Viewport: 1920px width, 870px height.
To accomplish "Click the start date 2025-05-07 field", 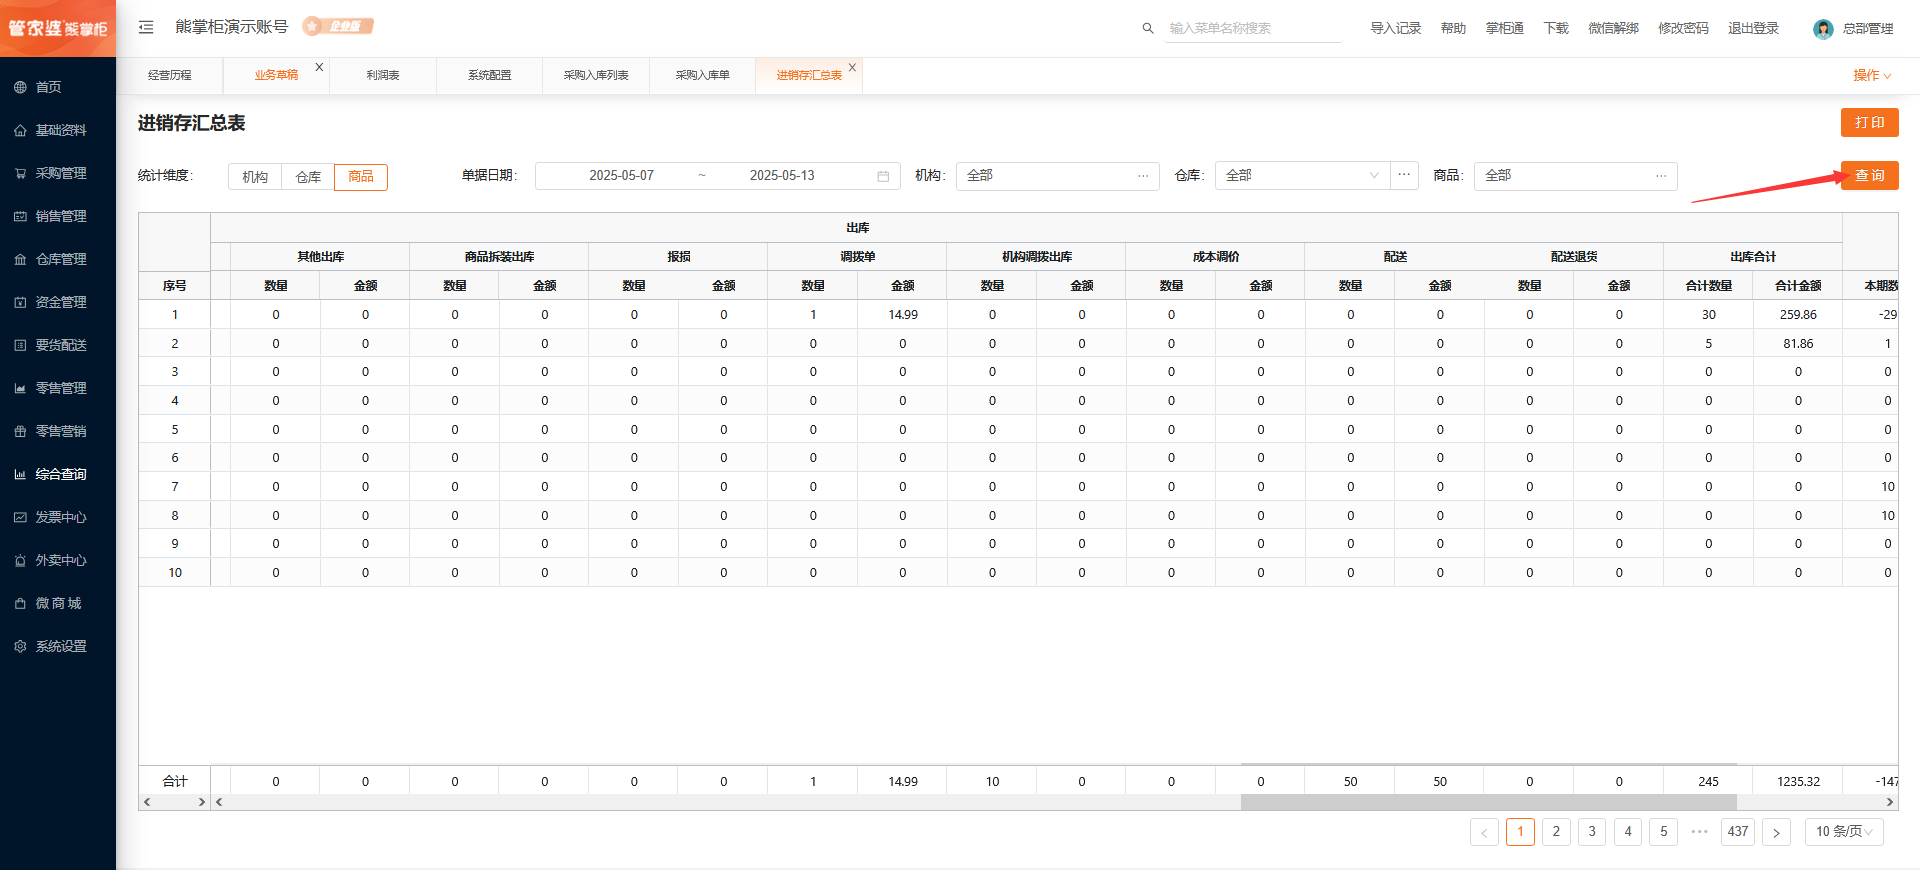I will (x=621, y=176).
